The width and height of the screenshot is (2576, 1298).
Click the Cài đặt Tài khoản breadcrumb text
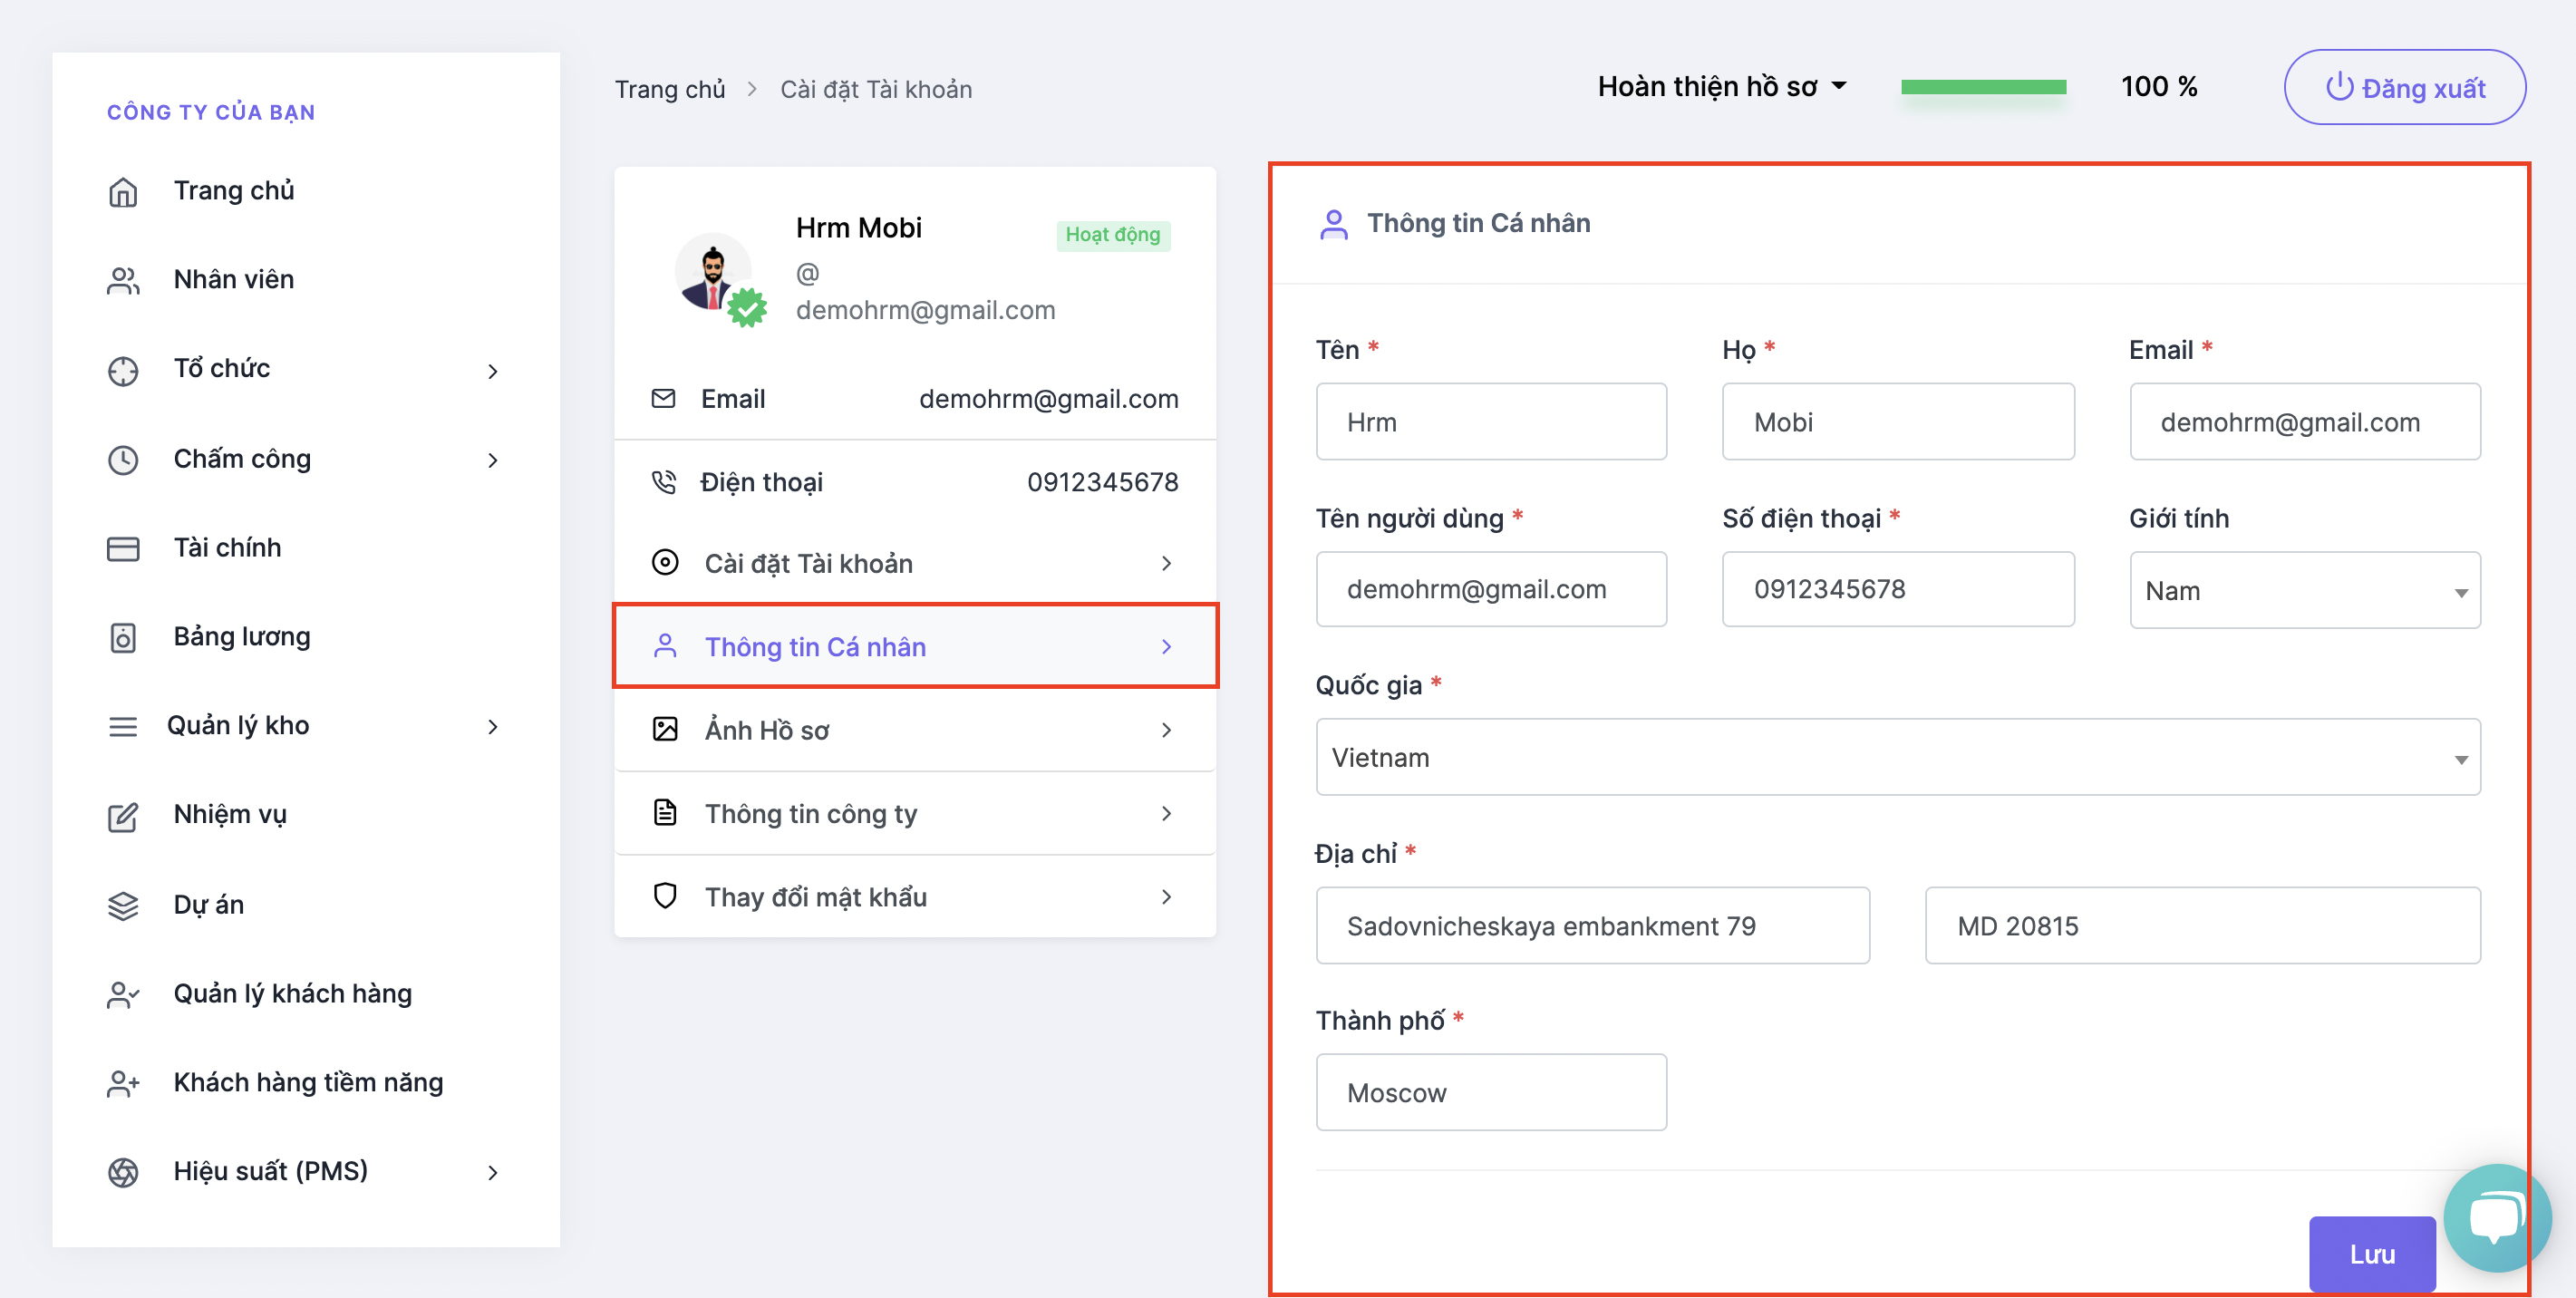[x=875, y=89]
